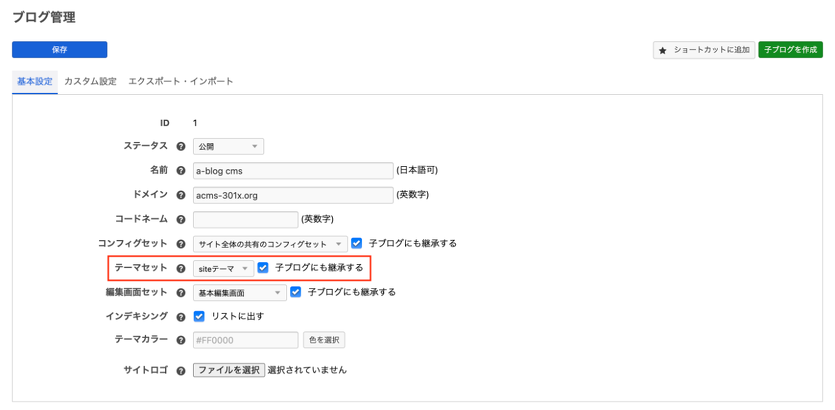The width and height of the screenshot is (835, 410).
Task: Click help icon next to 編集画面セット
Action: [181, 293]
